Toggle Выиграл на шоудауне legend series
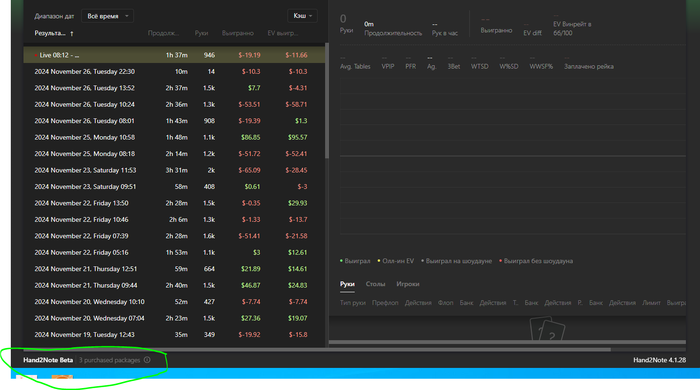The height and width of the screenshot is (390, 700). pos(456,261)
